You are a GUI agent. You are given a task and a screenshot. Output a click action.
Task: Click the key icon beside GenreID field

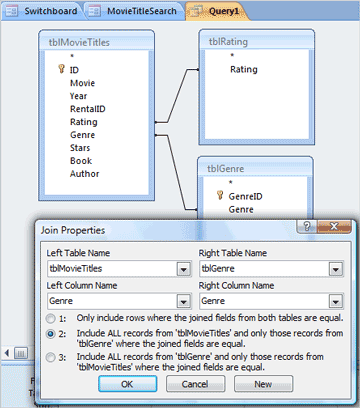click(220, 195)
